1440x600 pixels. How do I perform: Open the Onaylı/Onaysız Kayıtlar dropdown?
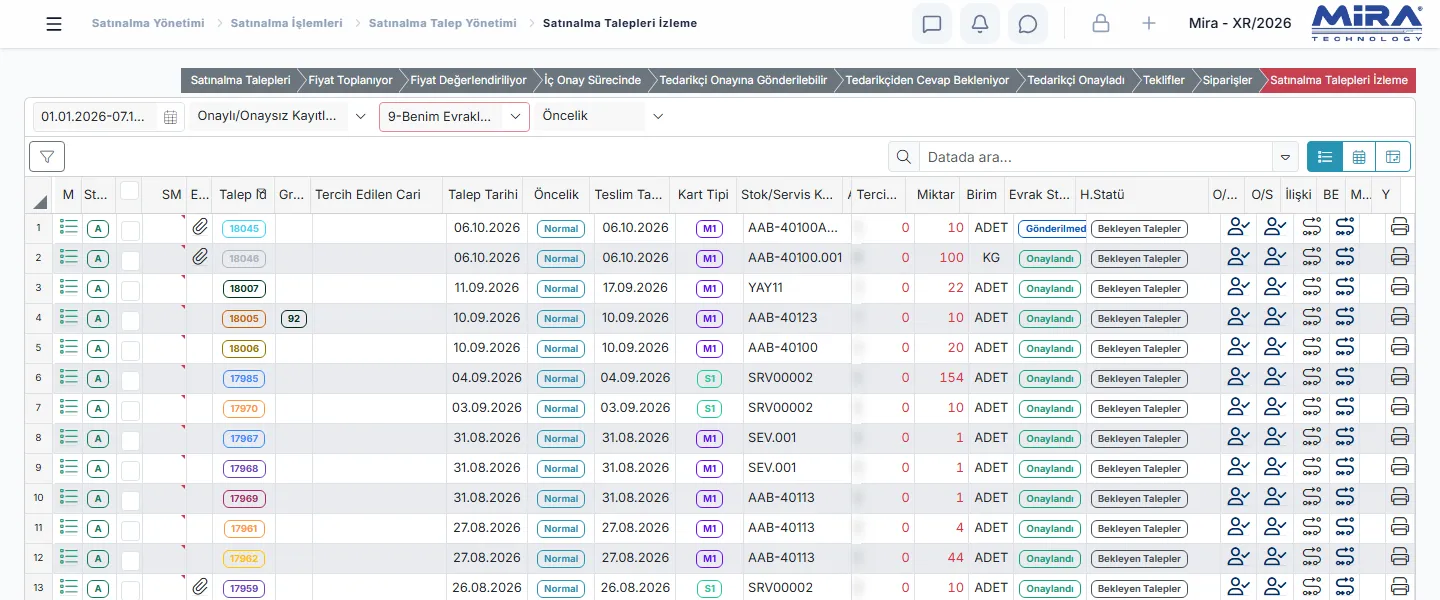[281, 116]
